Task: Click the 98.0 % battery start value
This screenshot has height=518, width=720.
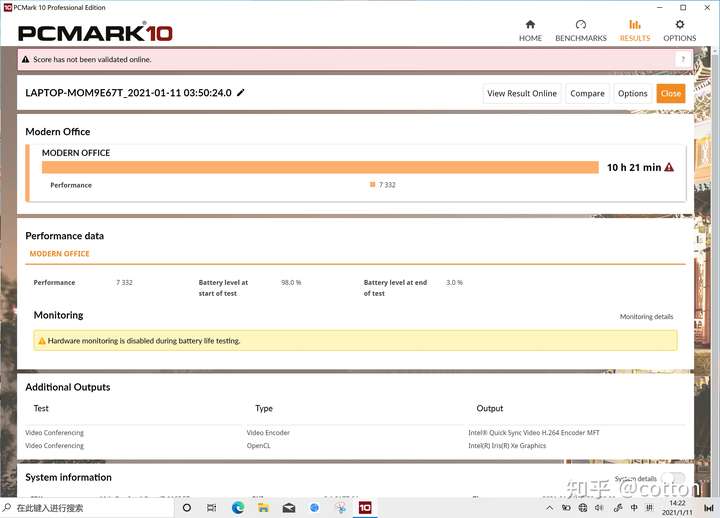Action: pos(291,282)
